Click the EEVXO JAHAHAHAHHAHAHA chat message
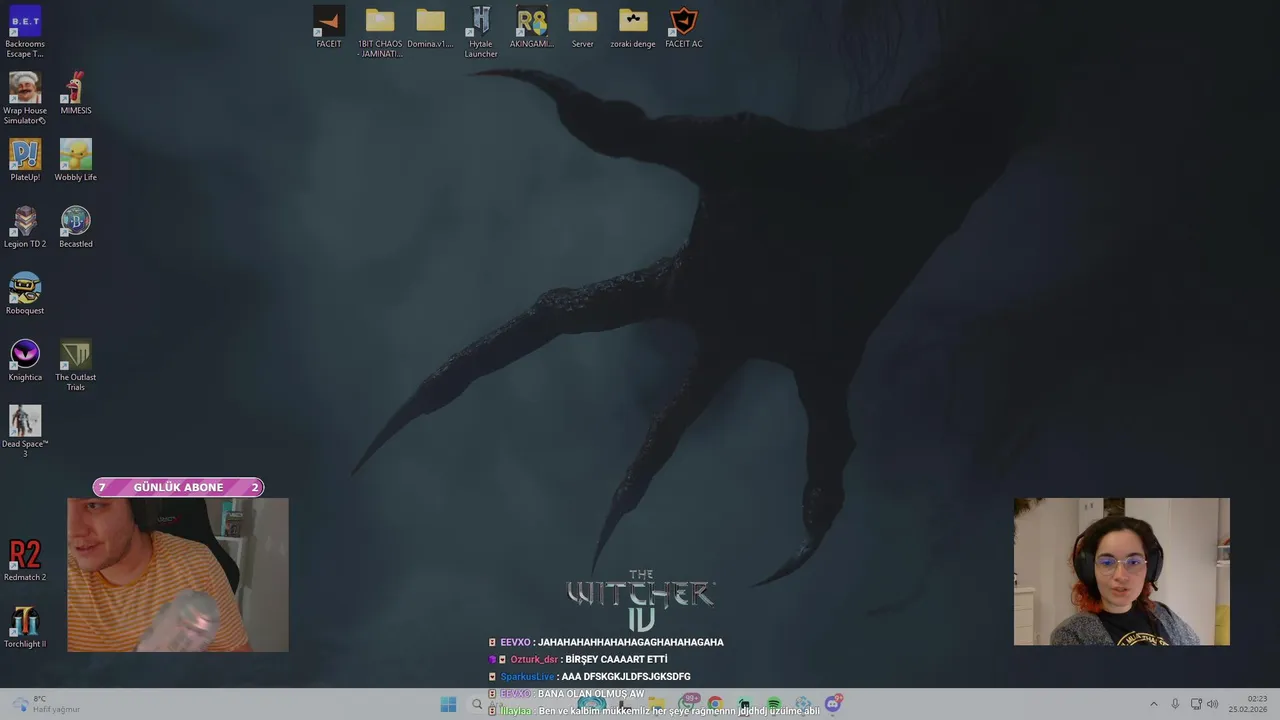This screenshot has width=1280, height=720. 606,642
